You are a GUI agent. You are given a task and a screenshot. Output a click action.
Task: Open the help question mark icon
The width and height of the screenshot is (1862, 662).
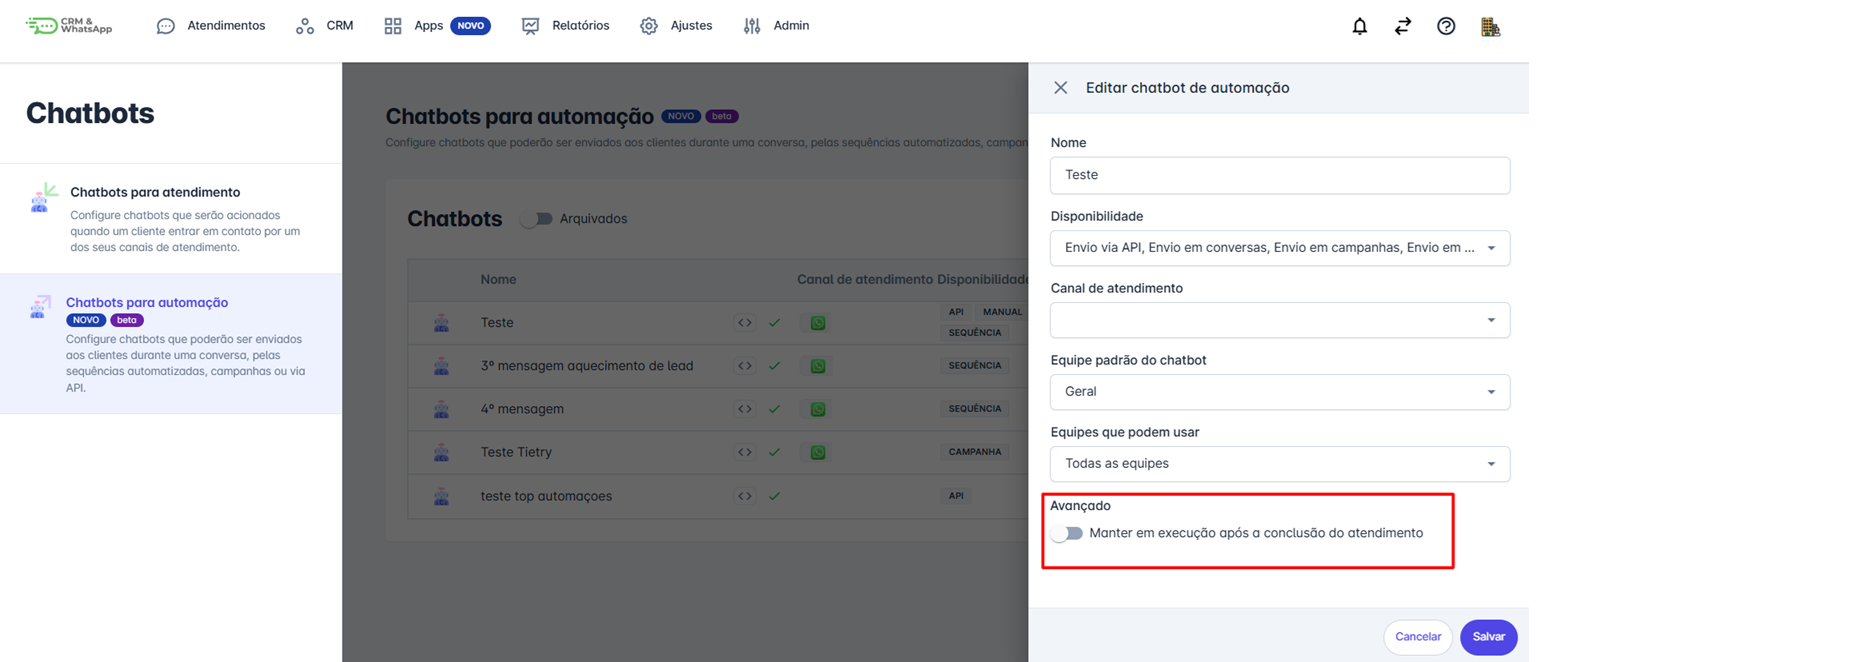tap(1446, 27)
